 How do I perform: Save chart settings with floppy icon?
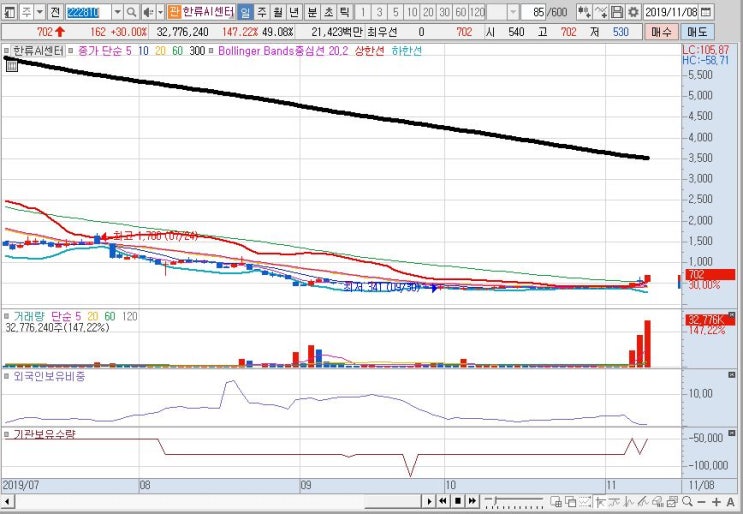616,12
